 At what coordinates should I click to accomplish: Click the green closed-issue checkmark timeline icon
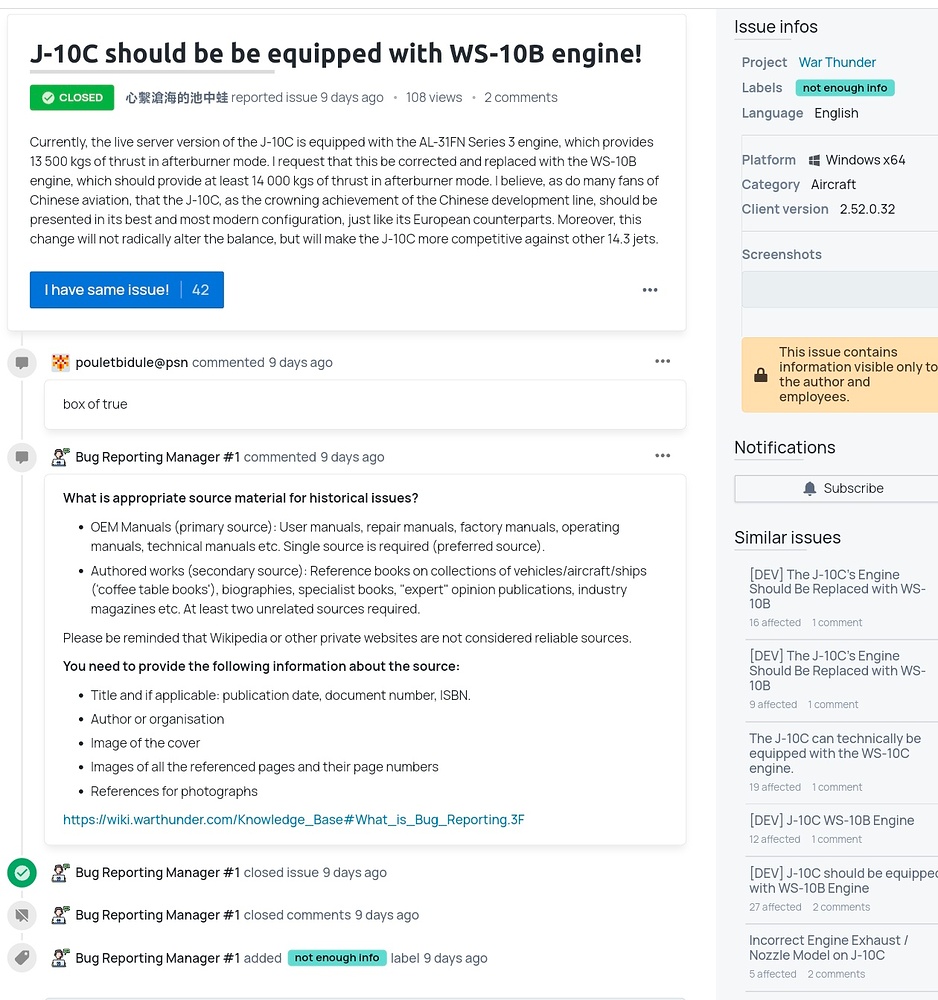(21, 873)
